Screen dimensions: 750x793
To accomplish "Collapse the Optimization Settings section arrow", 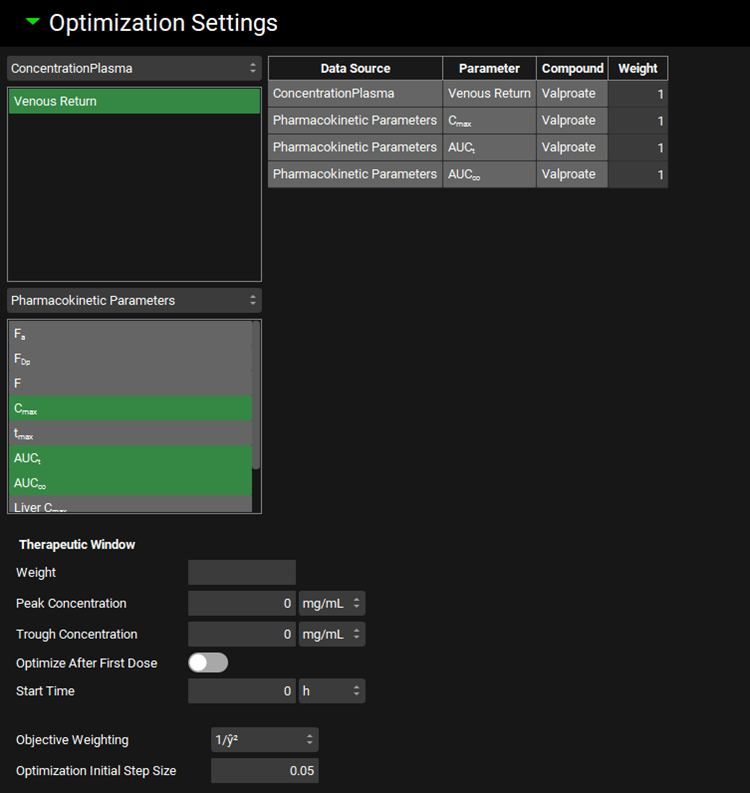I will (33, 22).
